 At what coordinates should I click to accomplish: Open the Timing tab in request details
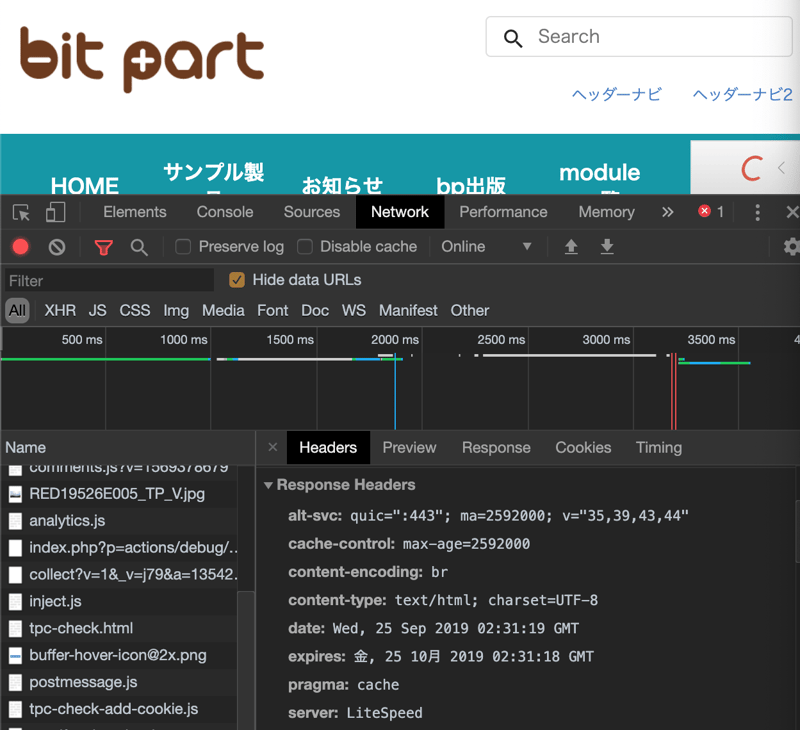coord(658,448)
